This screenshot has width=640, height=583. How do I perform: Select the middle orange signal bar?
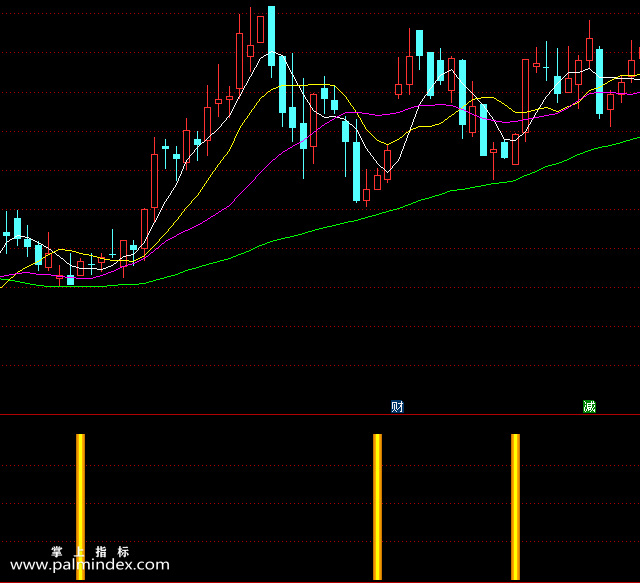[x=378, y=507]
